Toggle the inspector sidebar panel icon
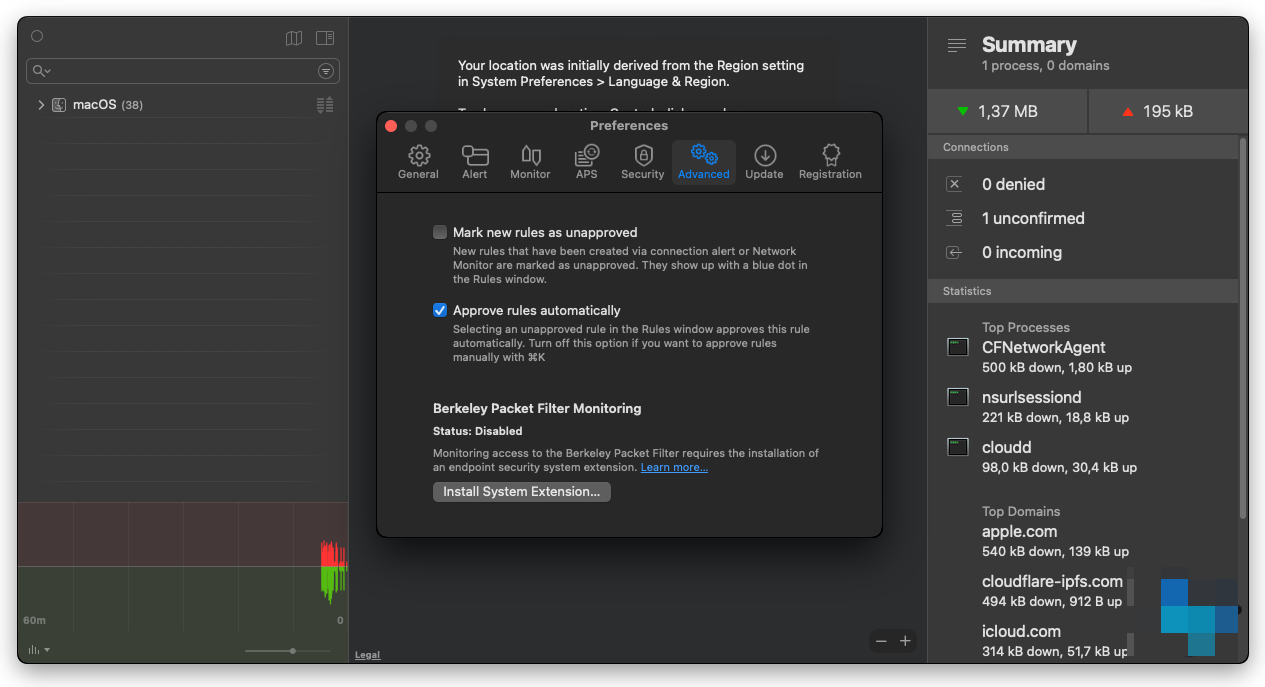This screenshot has width=1265, height=687. click(325, 38)
